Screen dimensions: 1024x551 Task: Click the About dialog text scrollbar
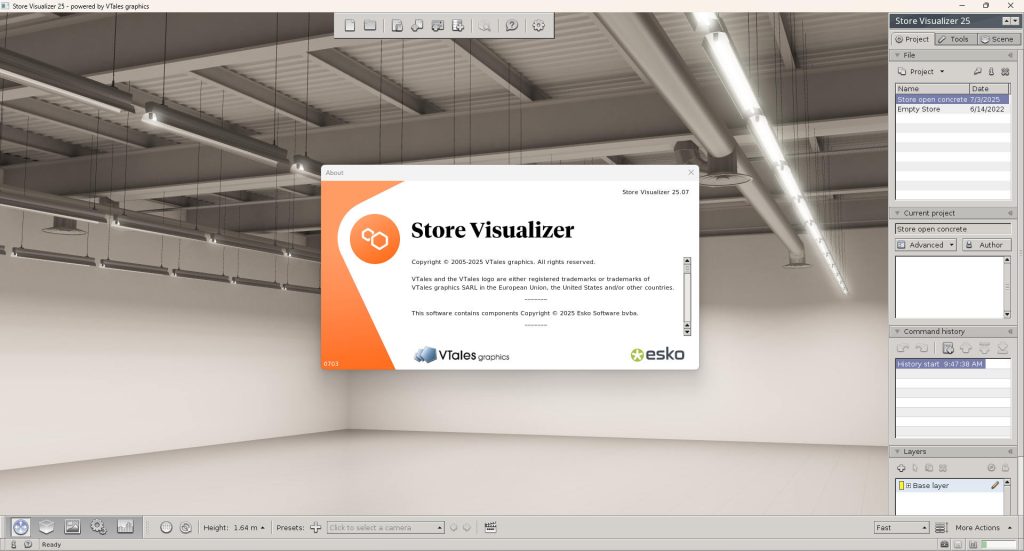click(686, 296)
